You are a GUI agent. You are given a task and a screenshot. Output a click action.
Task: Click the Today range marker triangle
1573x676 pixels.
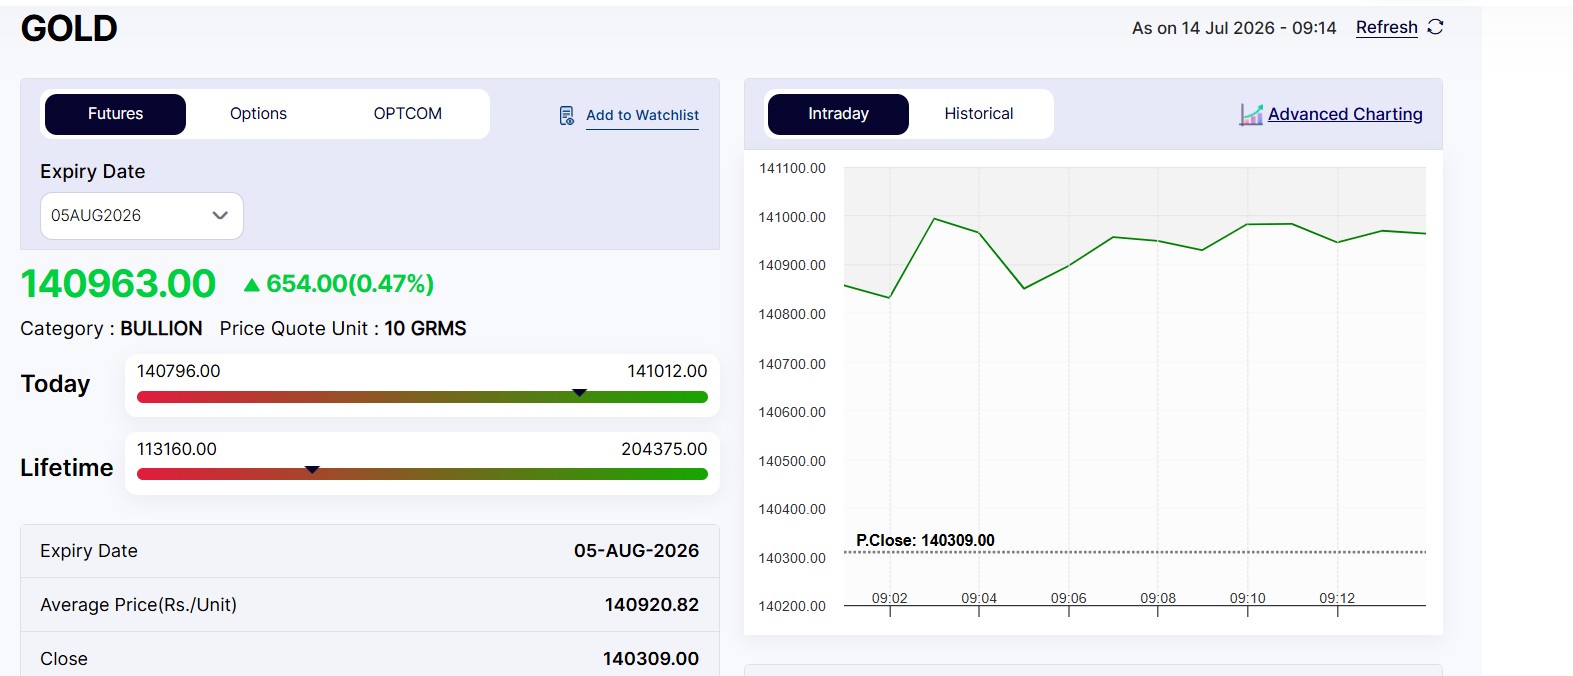579,392
